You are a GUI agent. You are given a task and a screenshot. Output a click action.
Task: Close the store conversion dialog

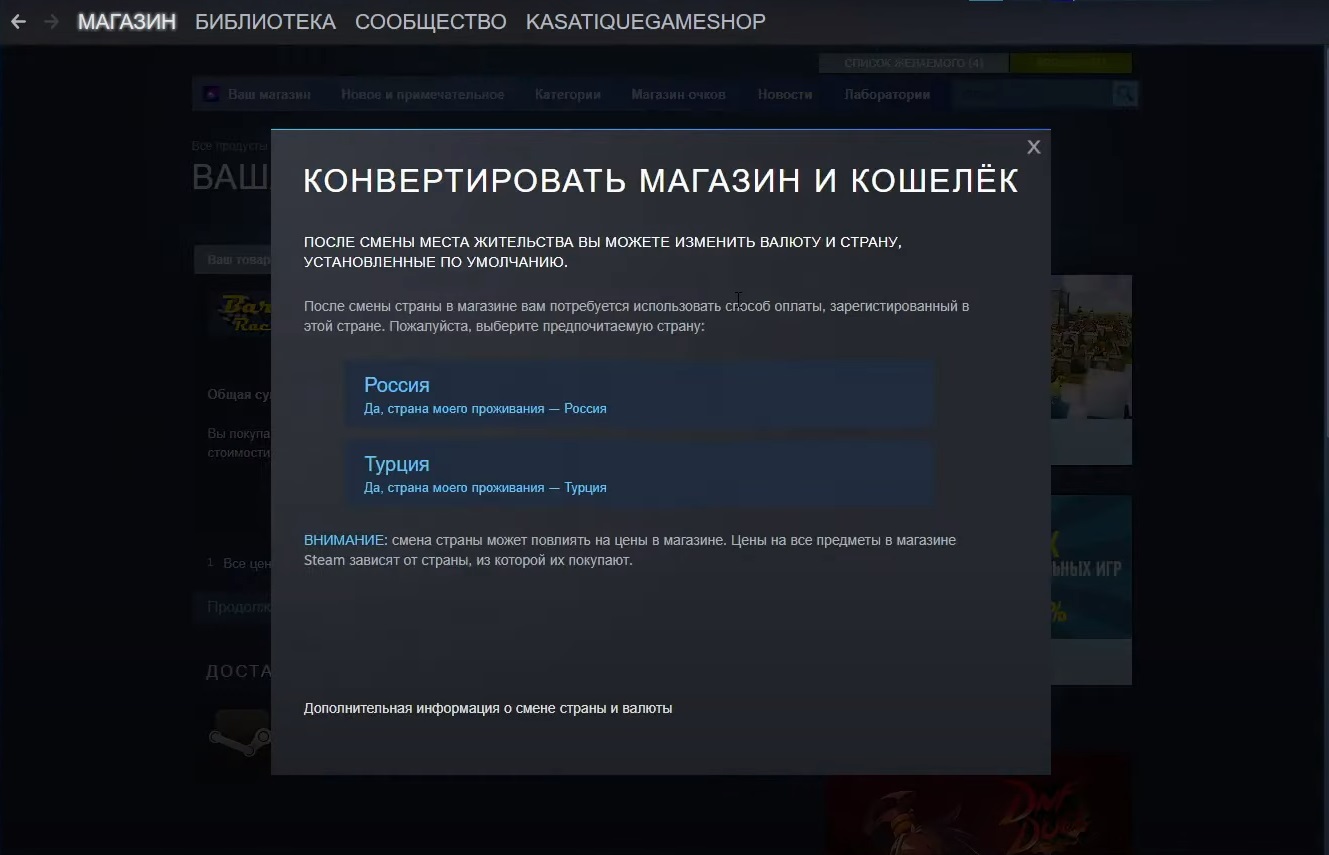[x=1033, y=147]
